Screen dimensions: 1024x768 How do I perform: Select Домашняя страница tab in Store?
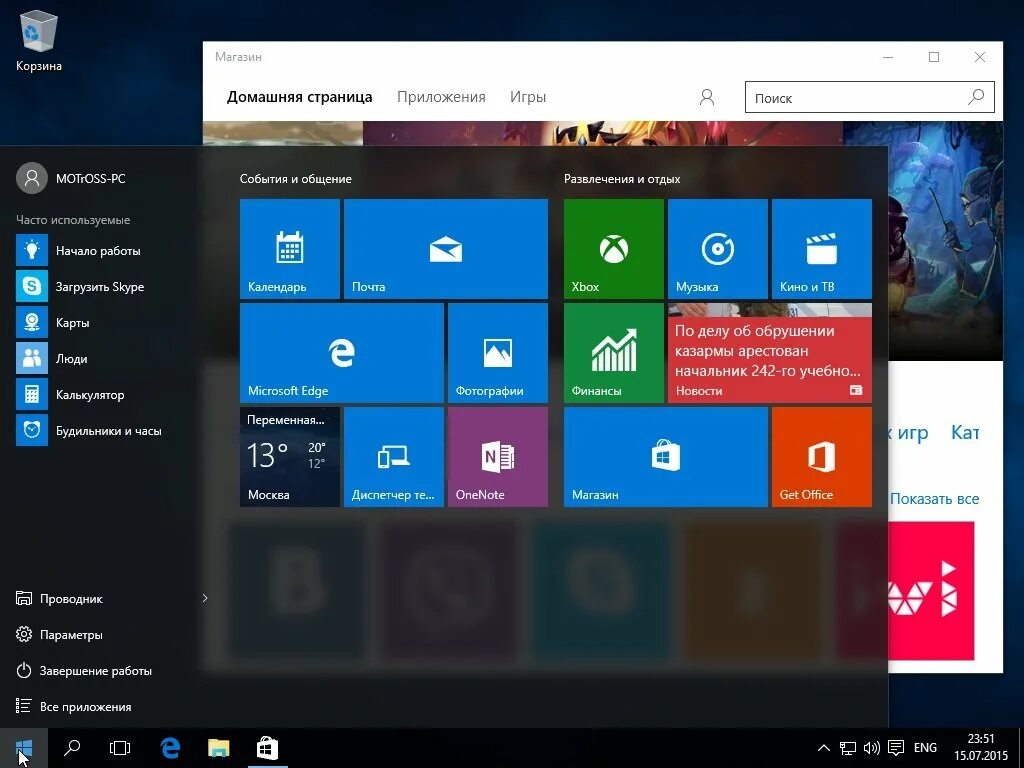point(300,97)
